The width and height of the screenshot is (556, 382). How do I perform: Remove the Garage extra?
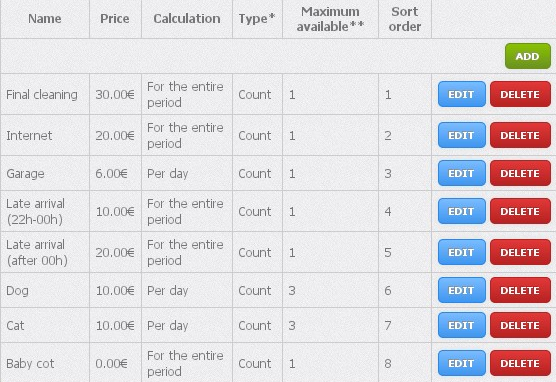pos(520,173)
